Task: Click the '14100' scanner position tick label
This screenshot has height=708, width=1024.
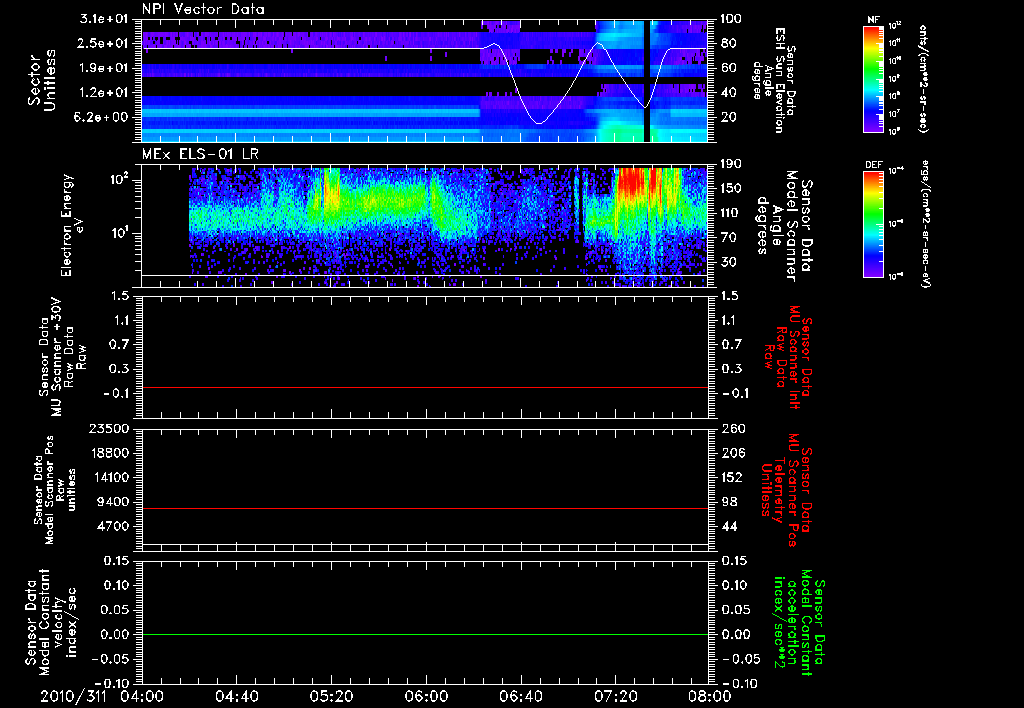Action: pos(109,477)
